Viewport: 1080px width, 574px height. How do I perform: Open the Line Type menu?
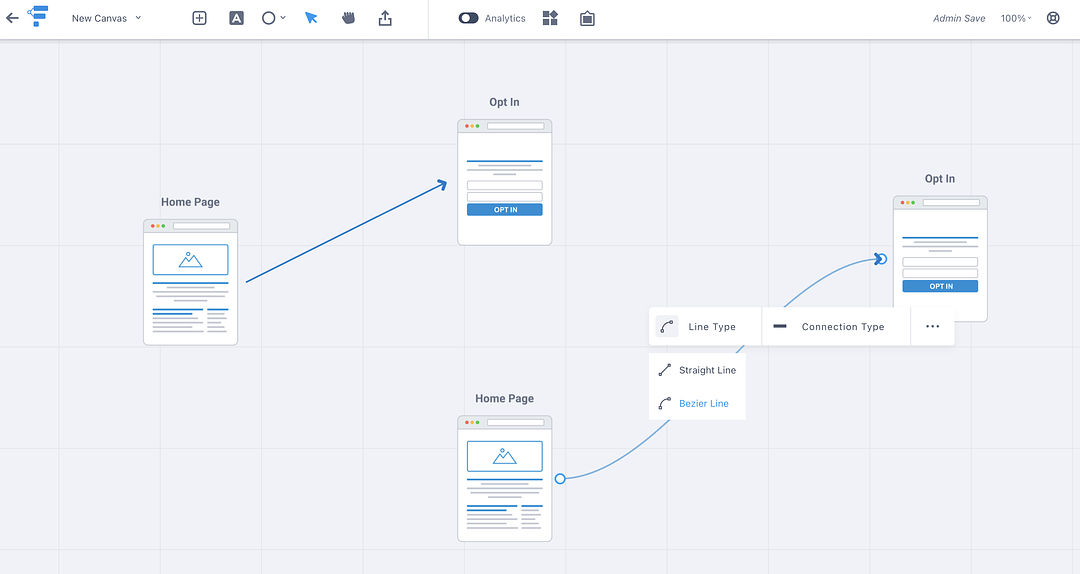coord(705,327)
